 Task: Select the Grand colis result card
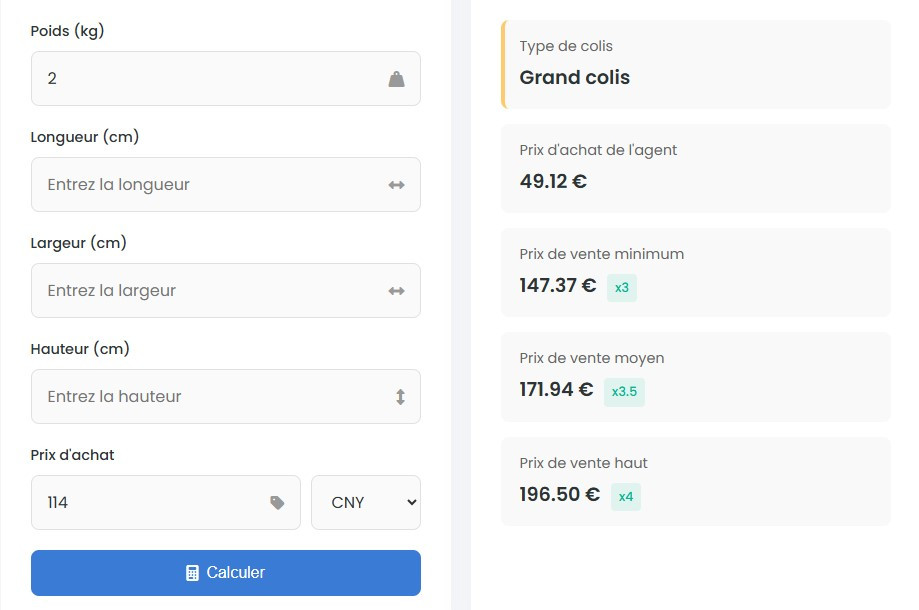[695, 64]
